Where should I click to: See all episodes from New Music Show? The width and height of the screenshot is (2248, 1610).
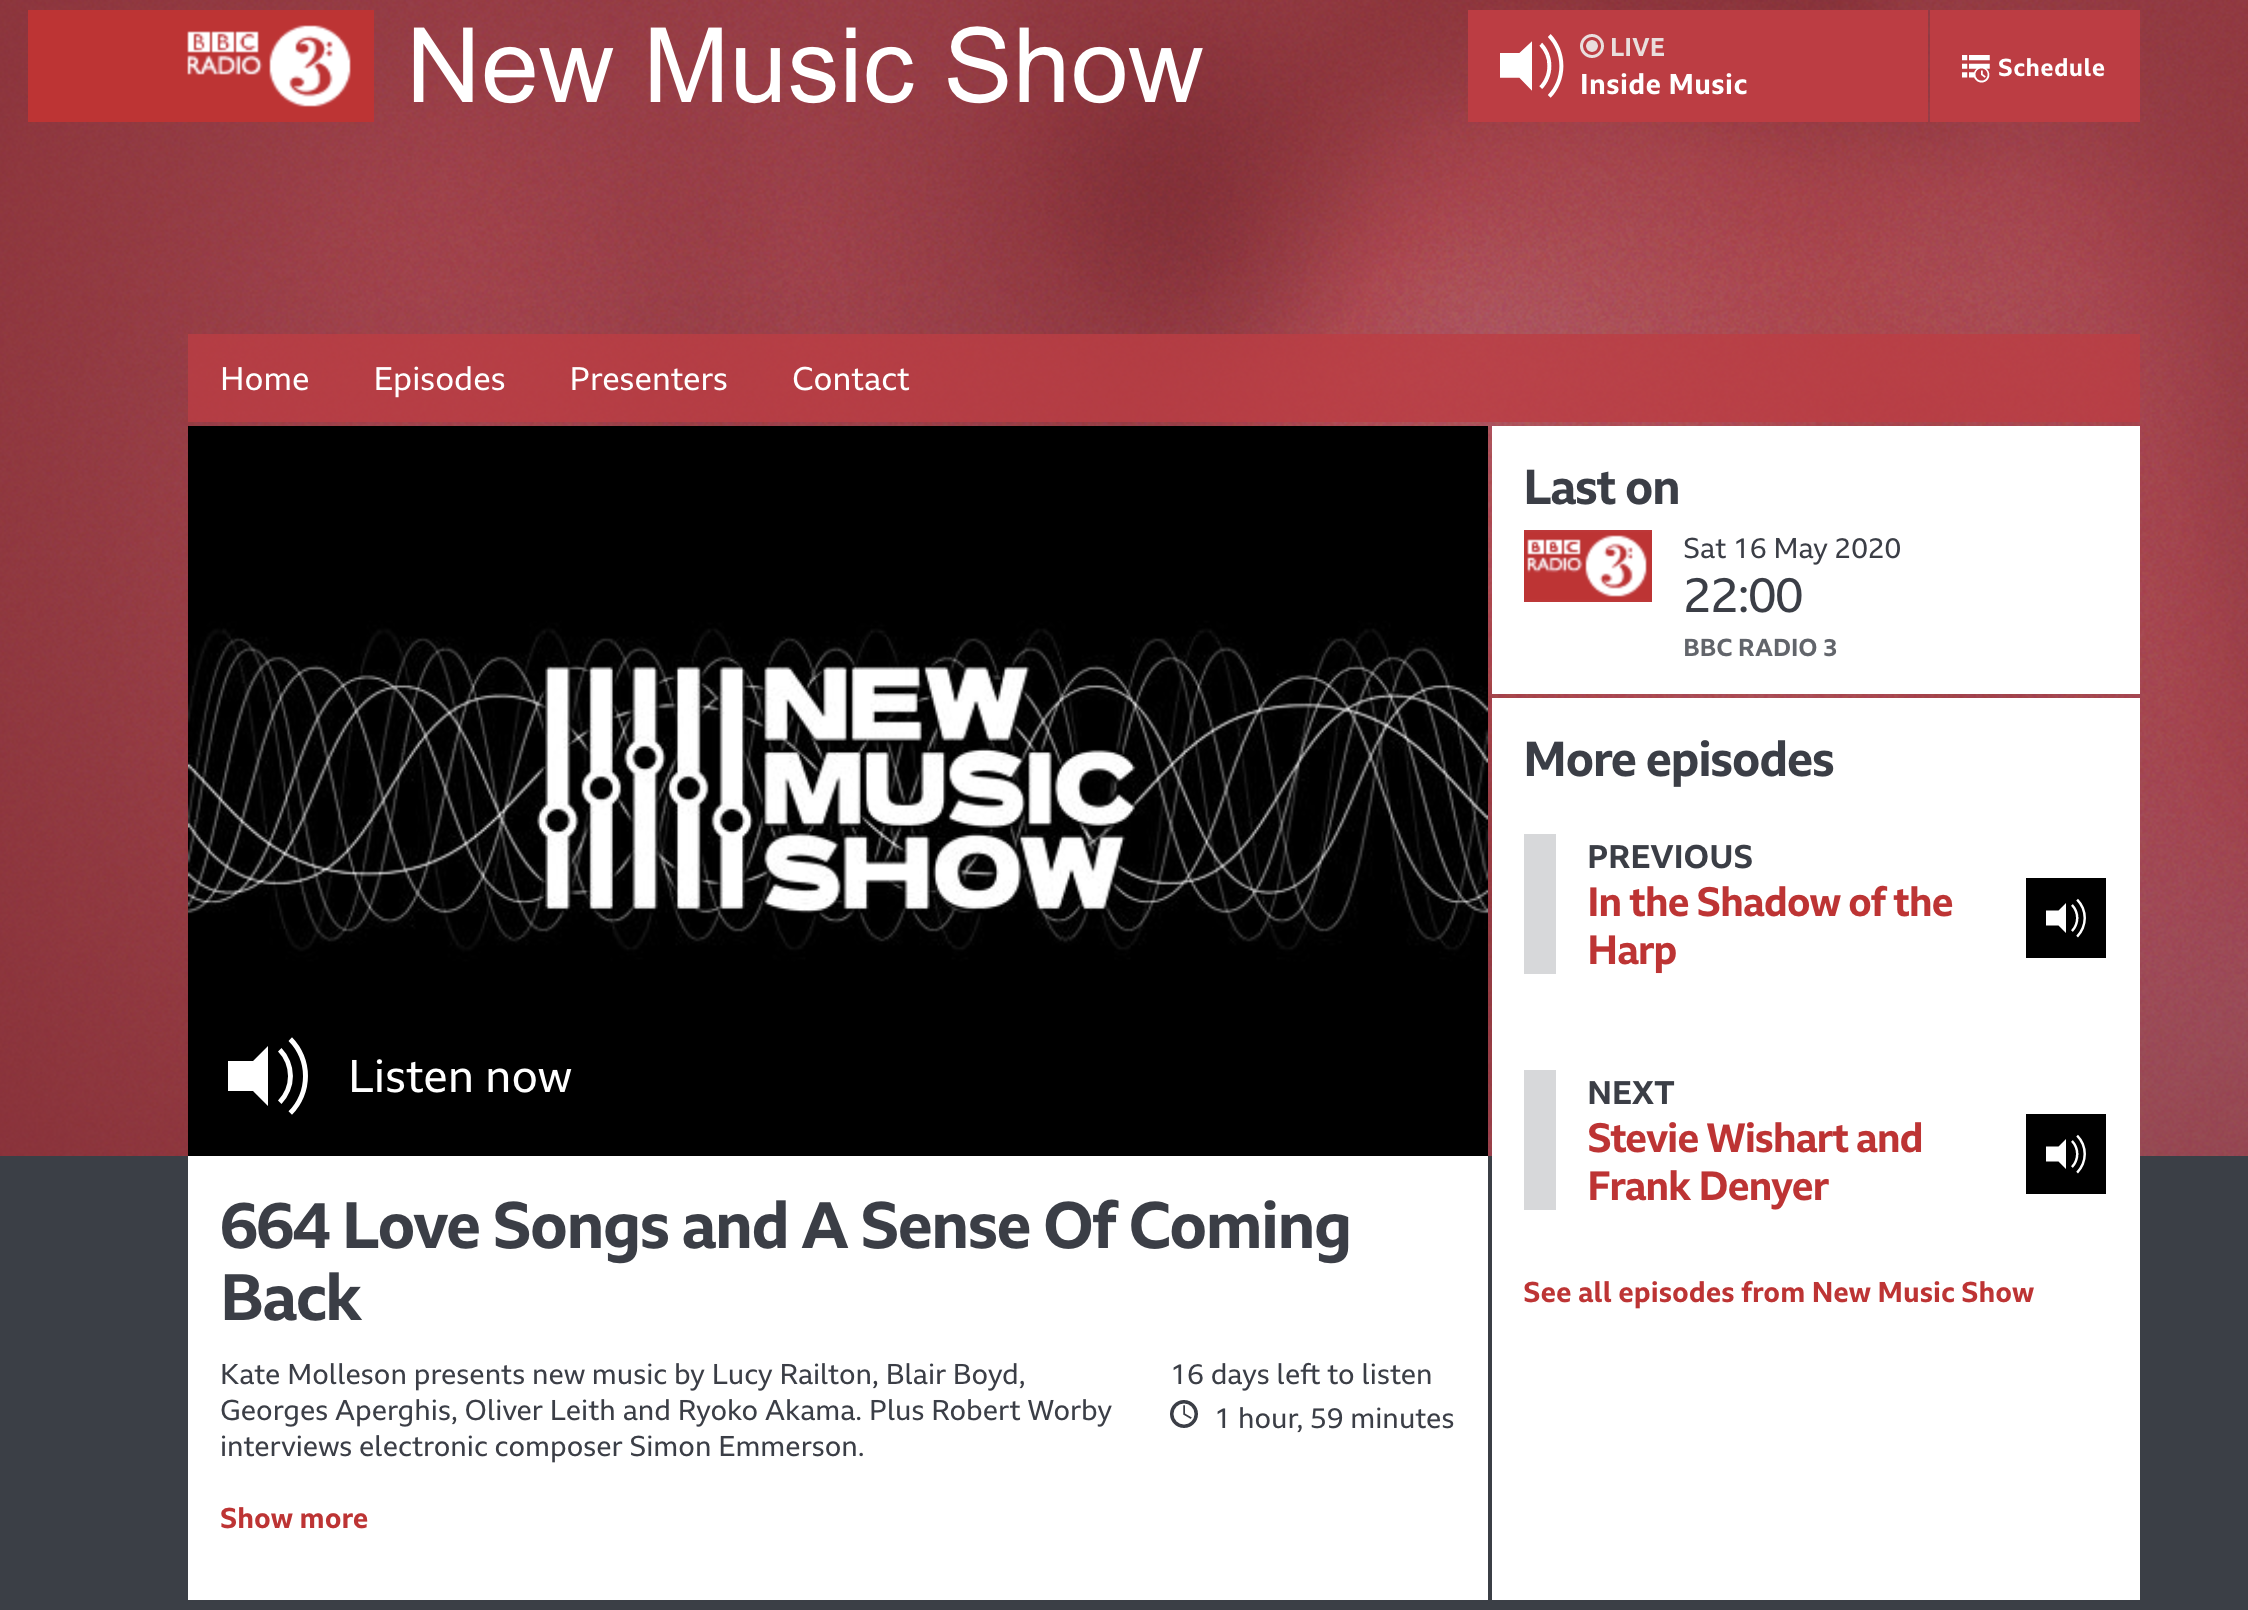pos(1777,1292)
